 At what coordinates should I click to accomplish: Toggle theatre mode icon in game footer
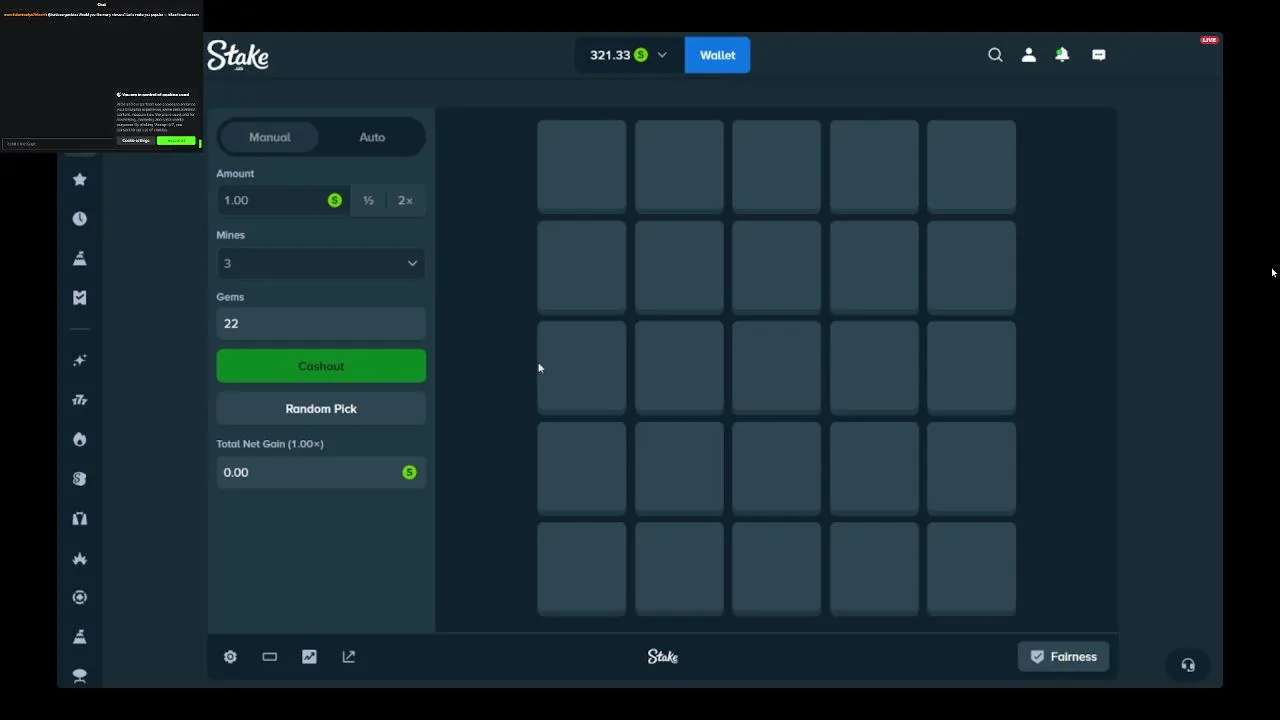click(270, 657)
